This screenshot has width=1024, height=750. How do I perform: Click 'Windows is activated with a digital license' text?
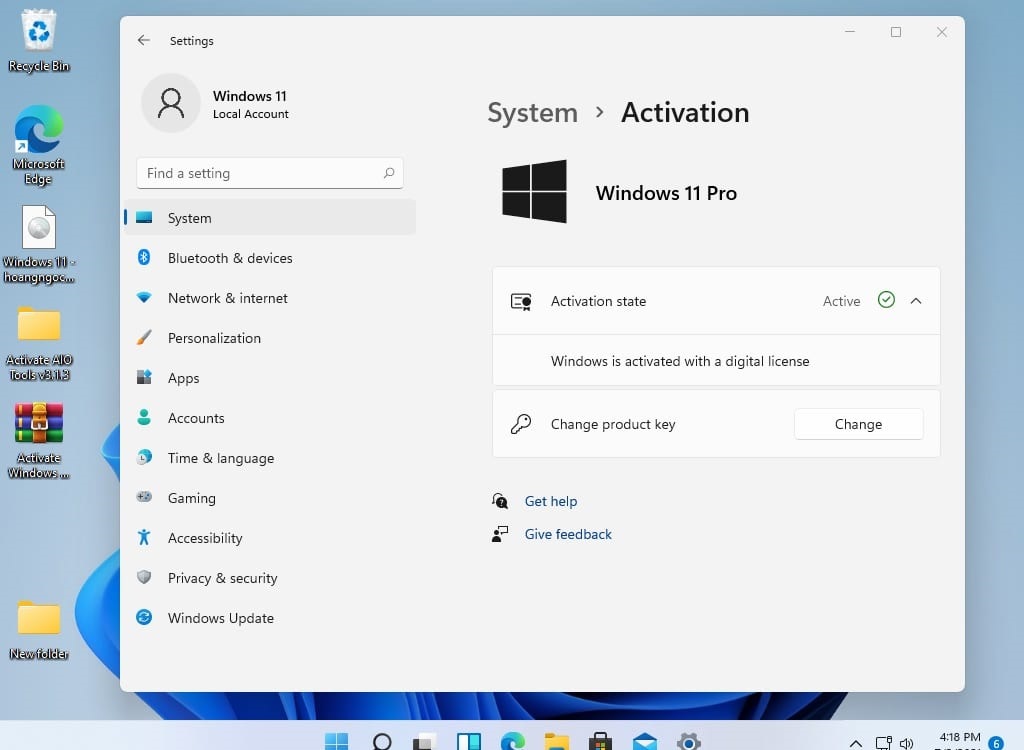[x=680, y=361]
